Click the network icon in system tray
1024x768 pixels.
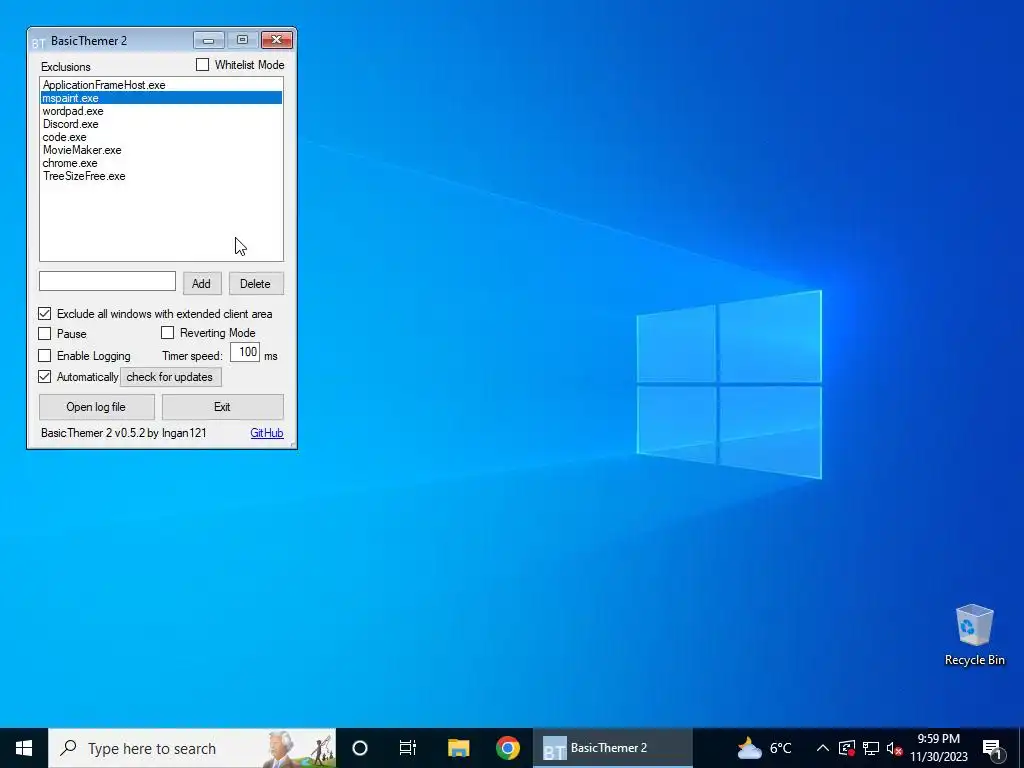point(871,748)
